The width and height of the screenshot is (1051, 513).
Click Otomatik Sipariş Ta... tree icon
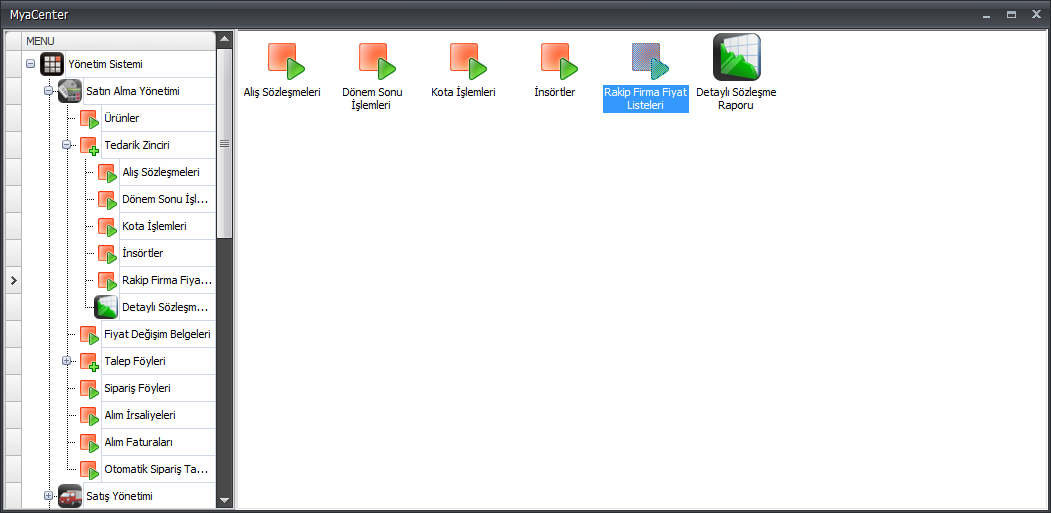89,470
